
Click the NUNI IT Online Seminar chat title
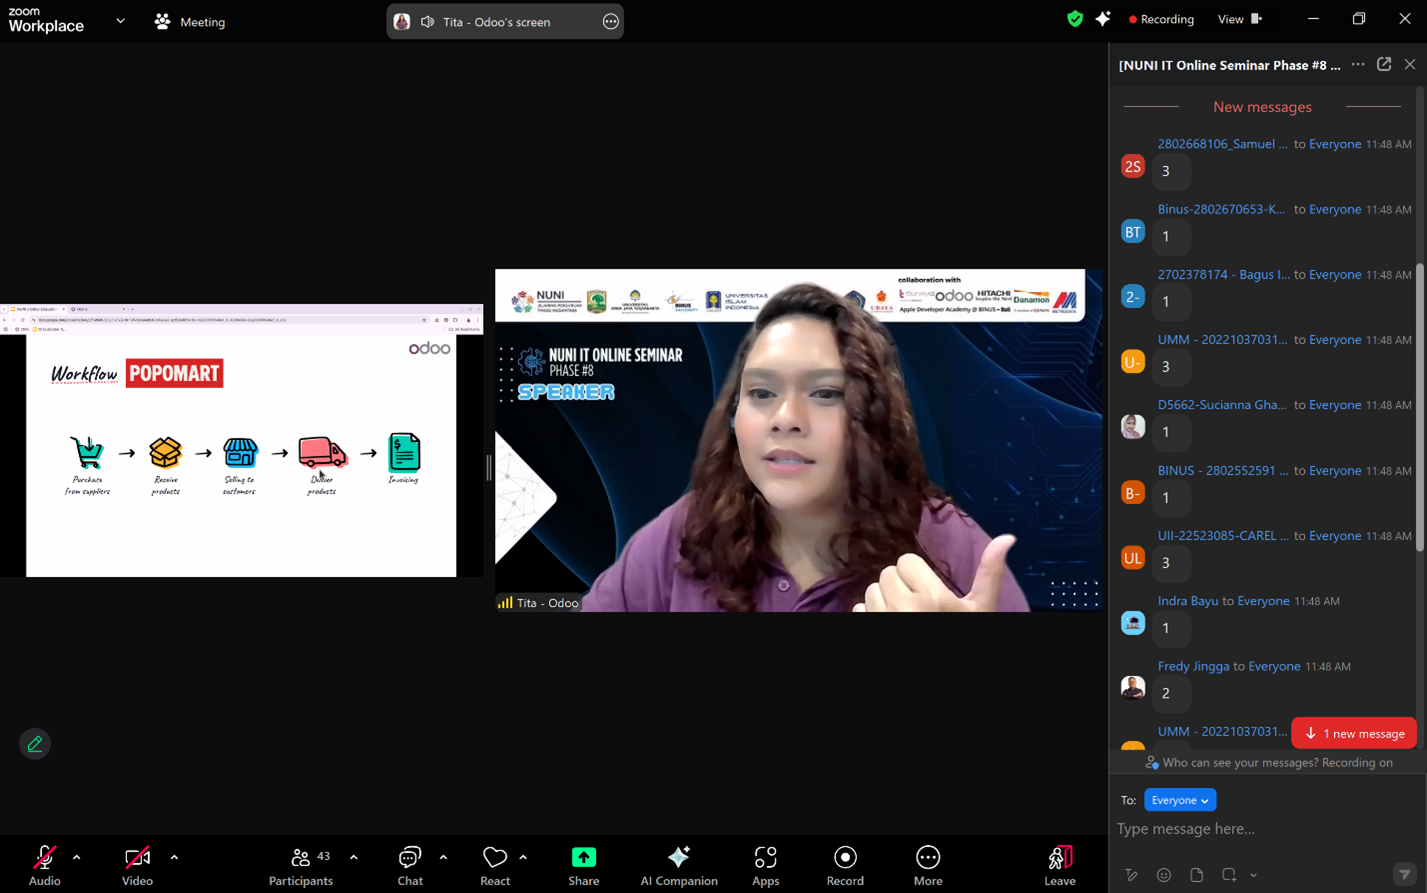point(1230,65)
